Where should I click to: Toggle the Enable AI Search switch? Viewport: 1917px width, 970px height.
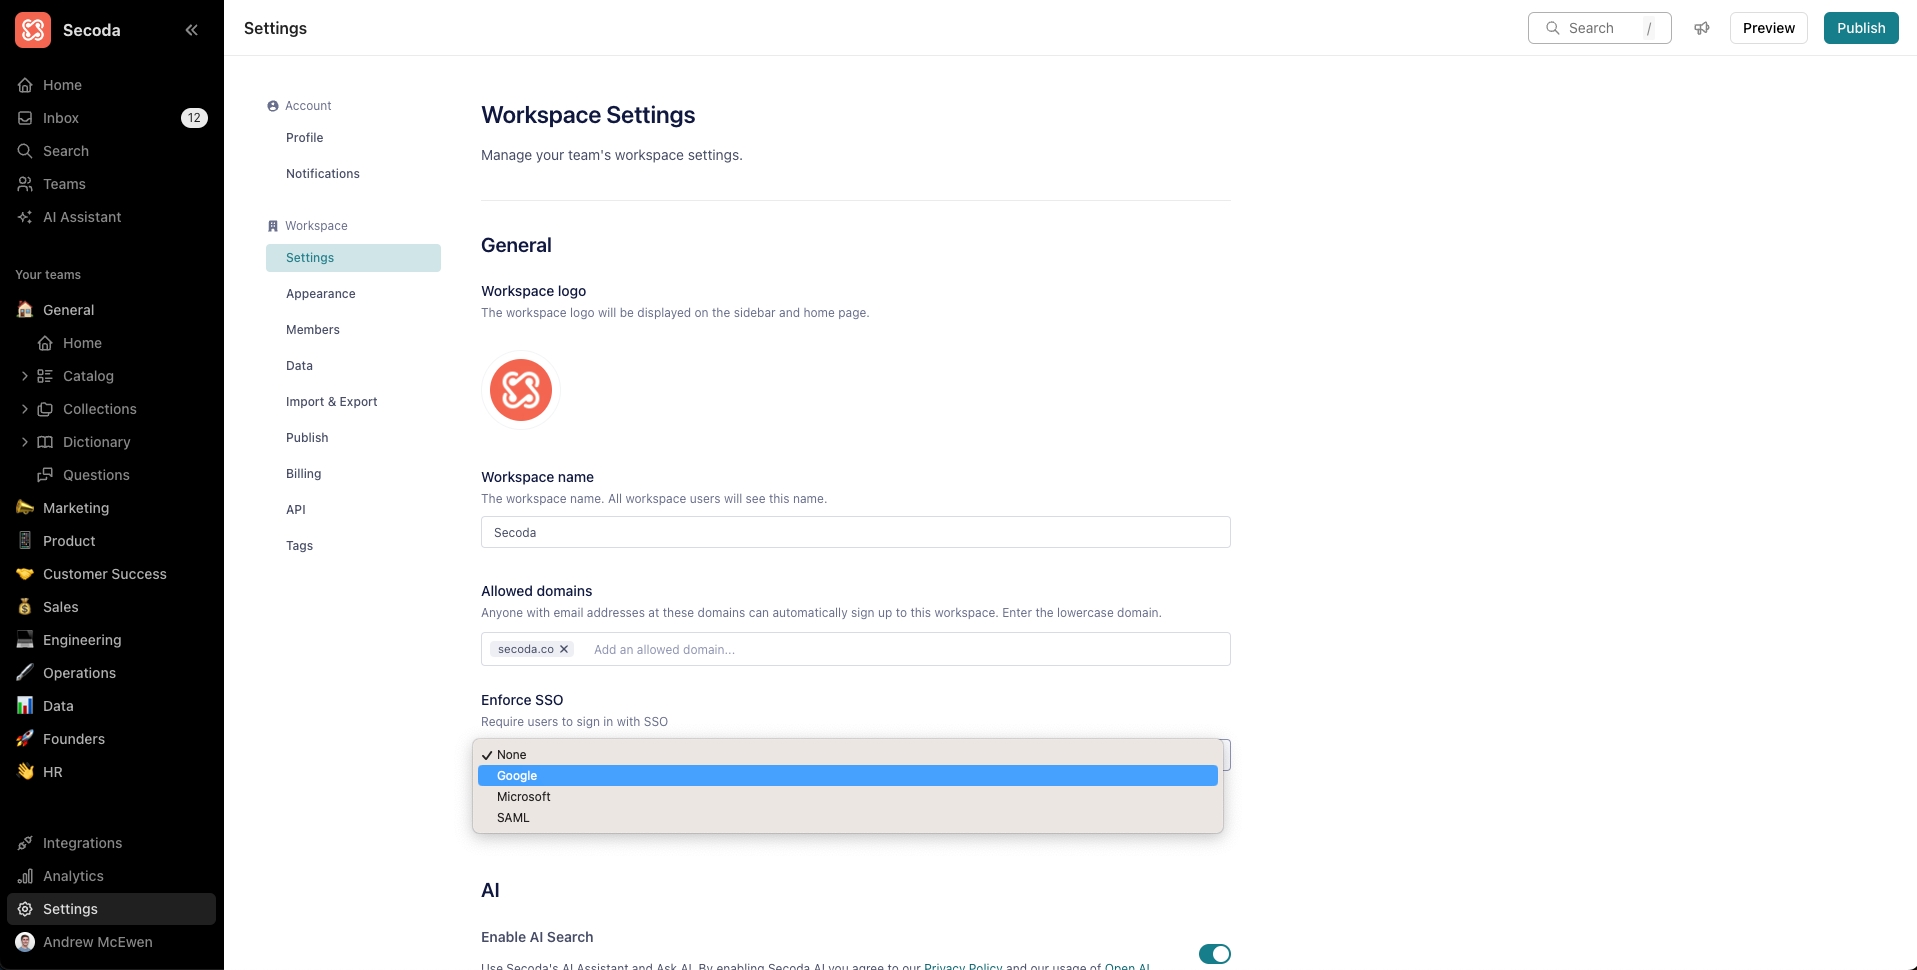(1214, 954)
